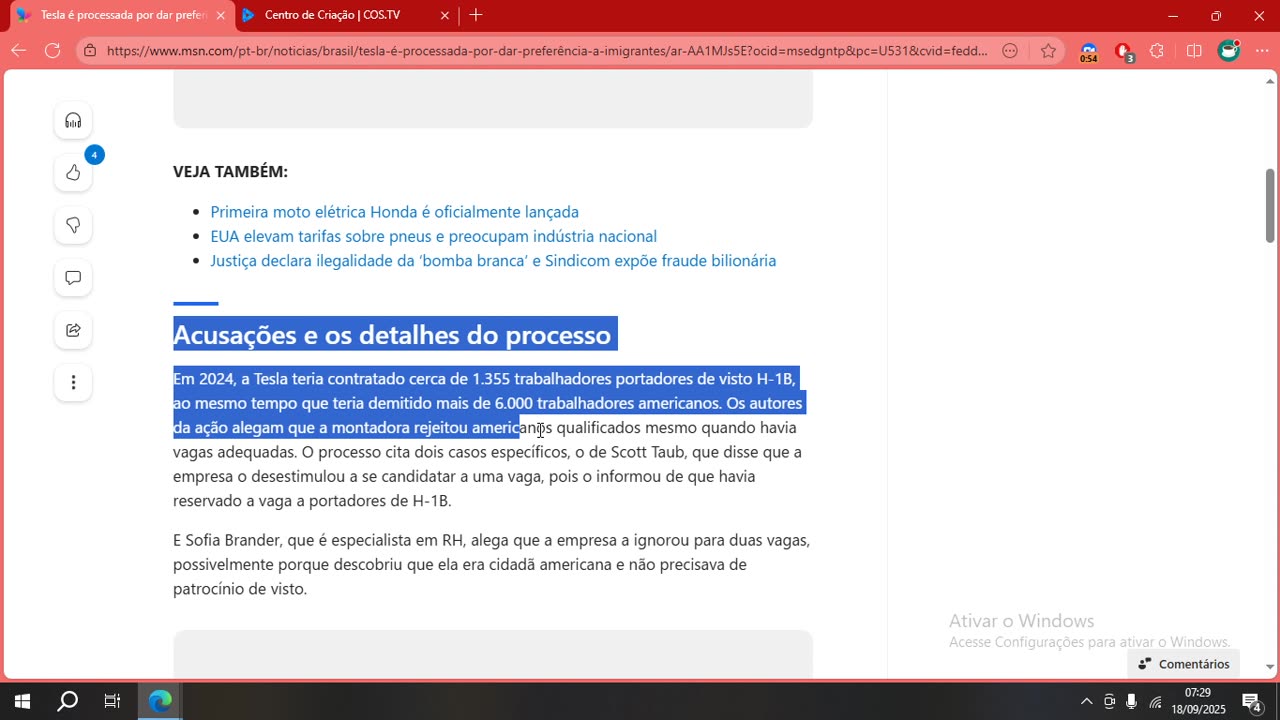The width and height of the screenshot is (1280, 720).
Task: Click the like count badge 4
Action: (x=94, y=155)
